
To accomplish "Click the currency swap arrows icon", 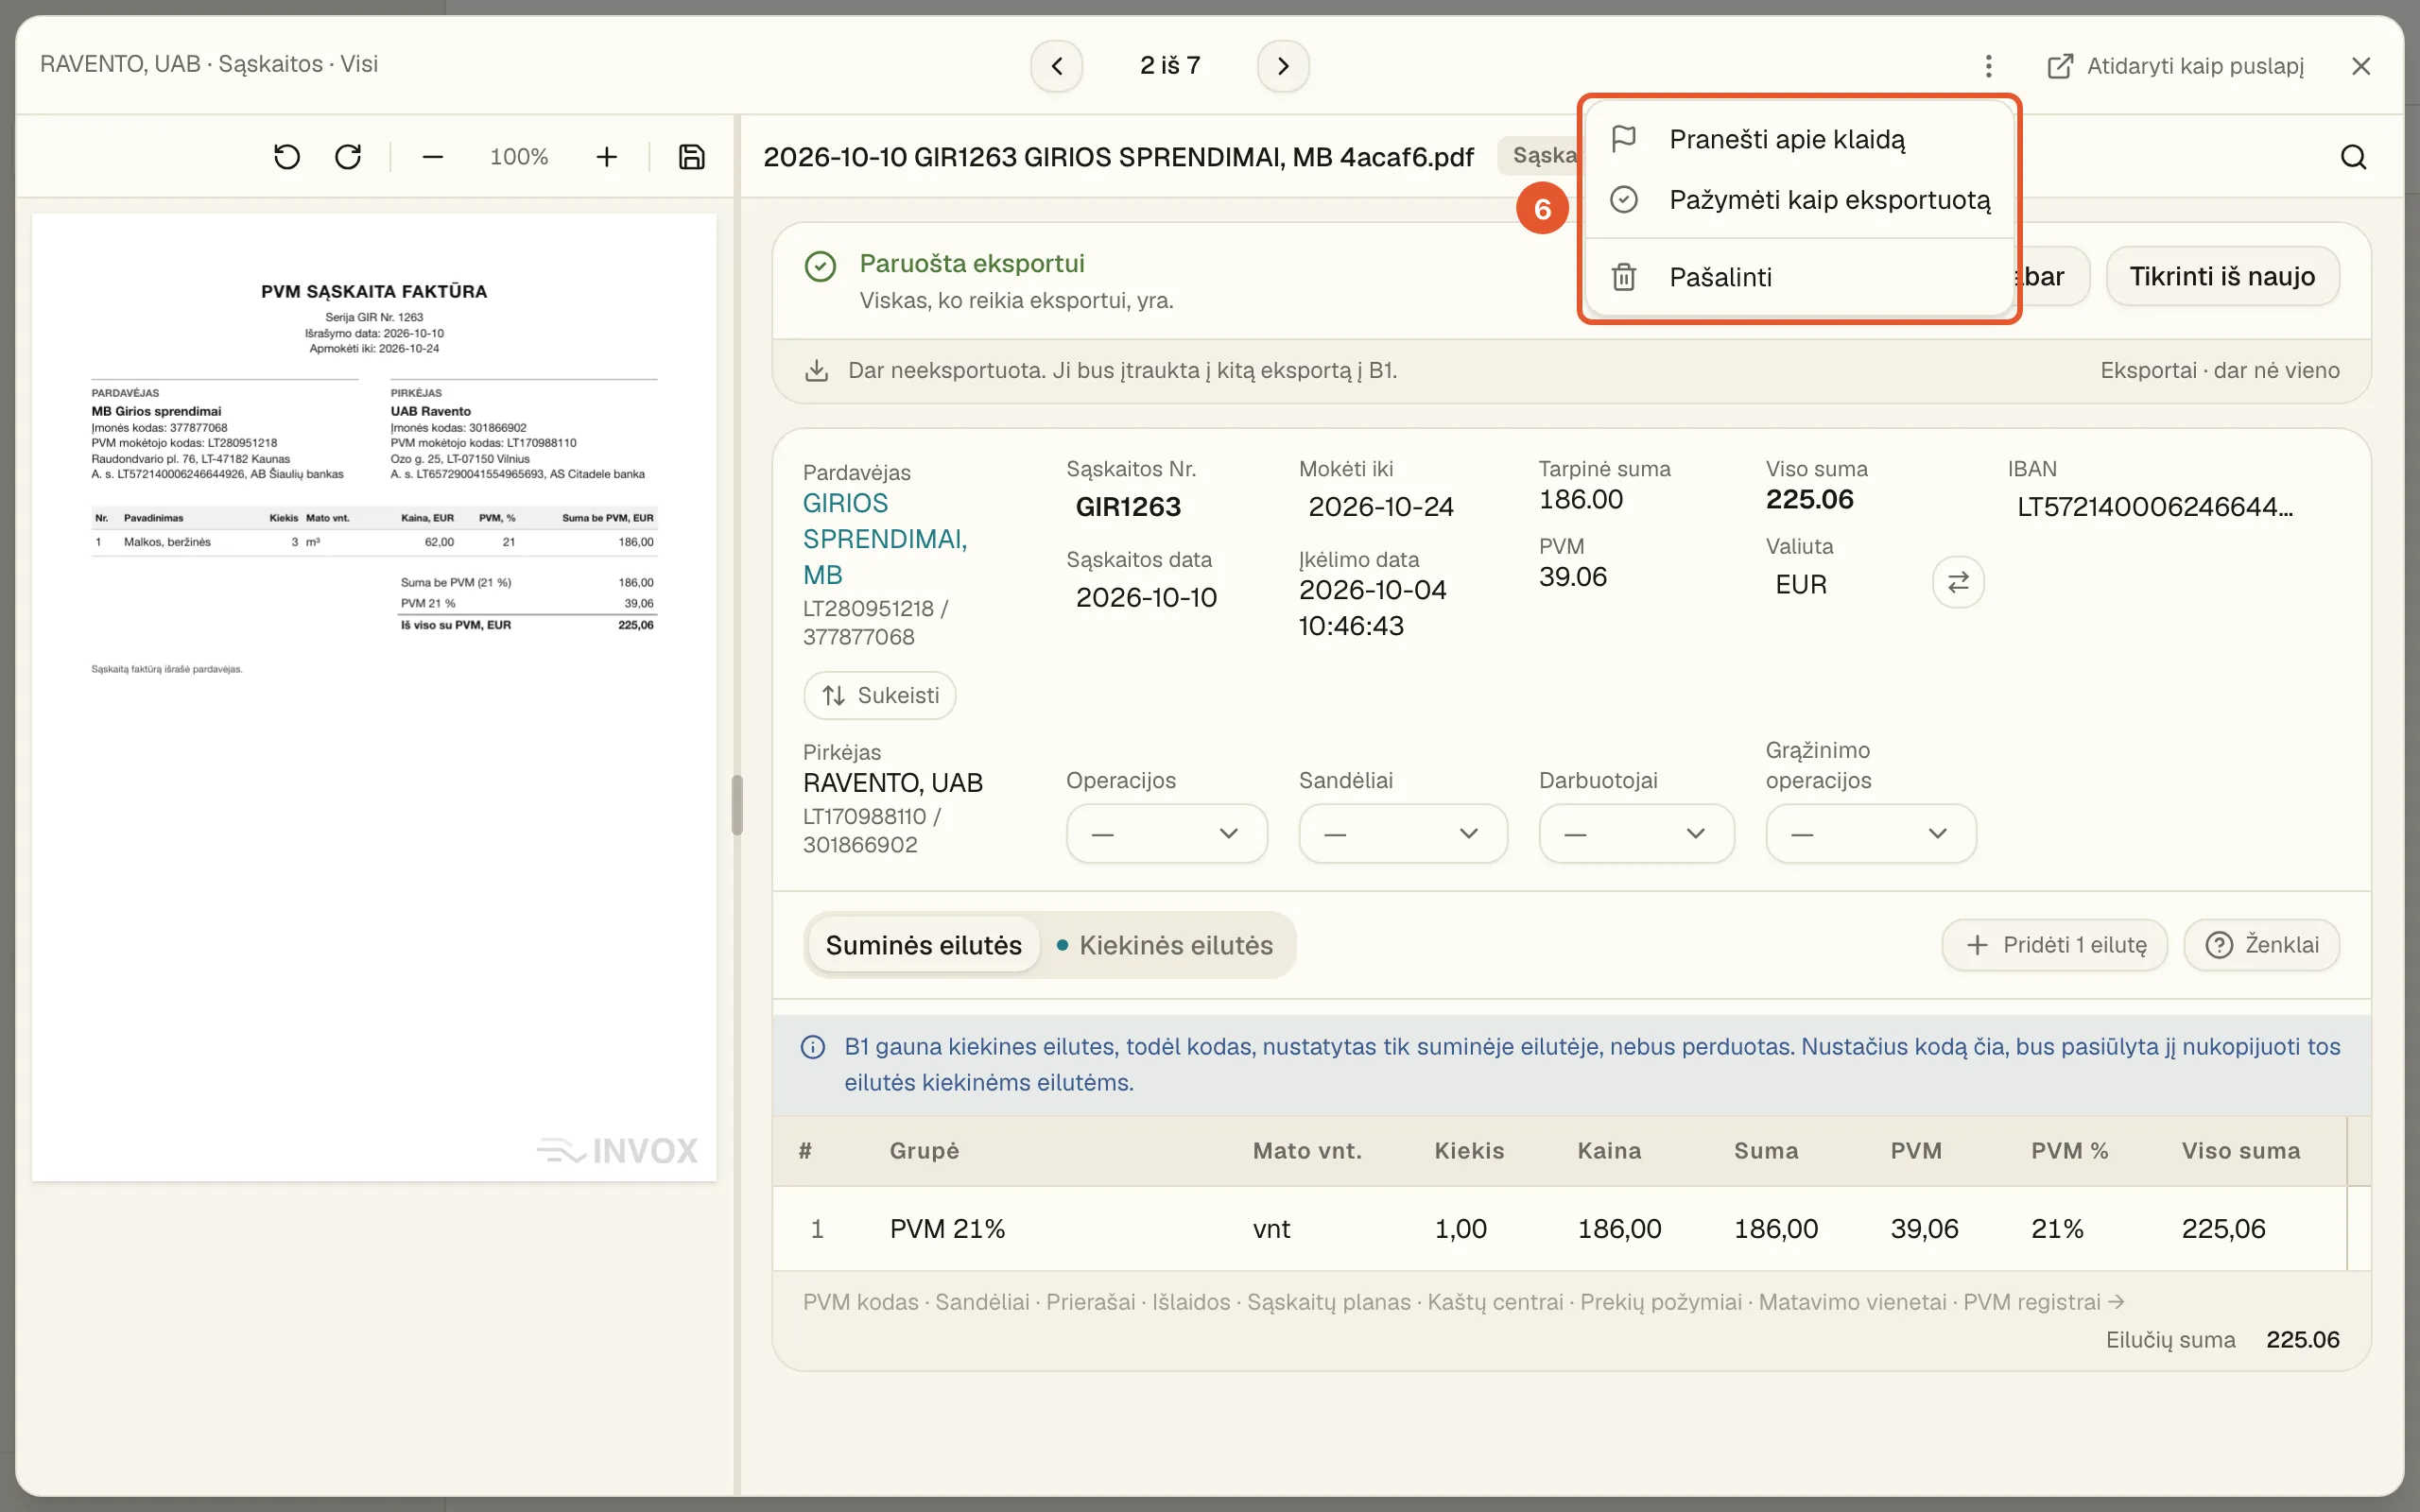I will [1958, 582].
